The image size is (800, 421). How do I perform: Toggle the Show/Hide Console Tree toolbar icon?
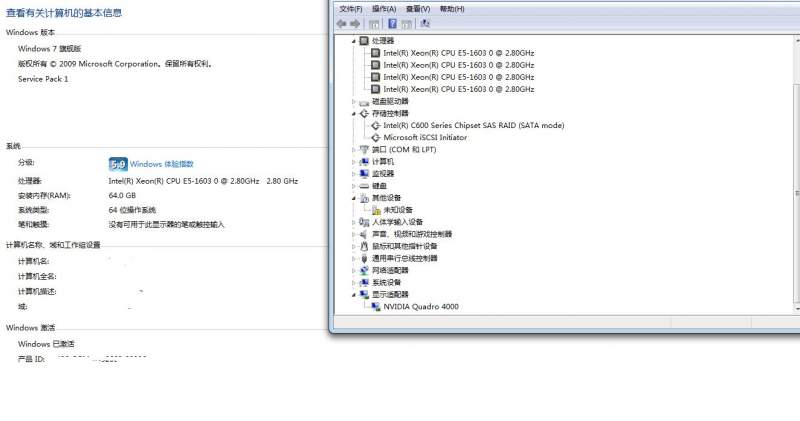(374, 24)
